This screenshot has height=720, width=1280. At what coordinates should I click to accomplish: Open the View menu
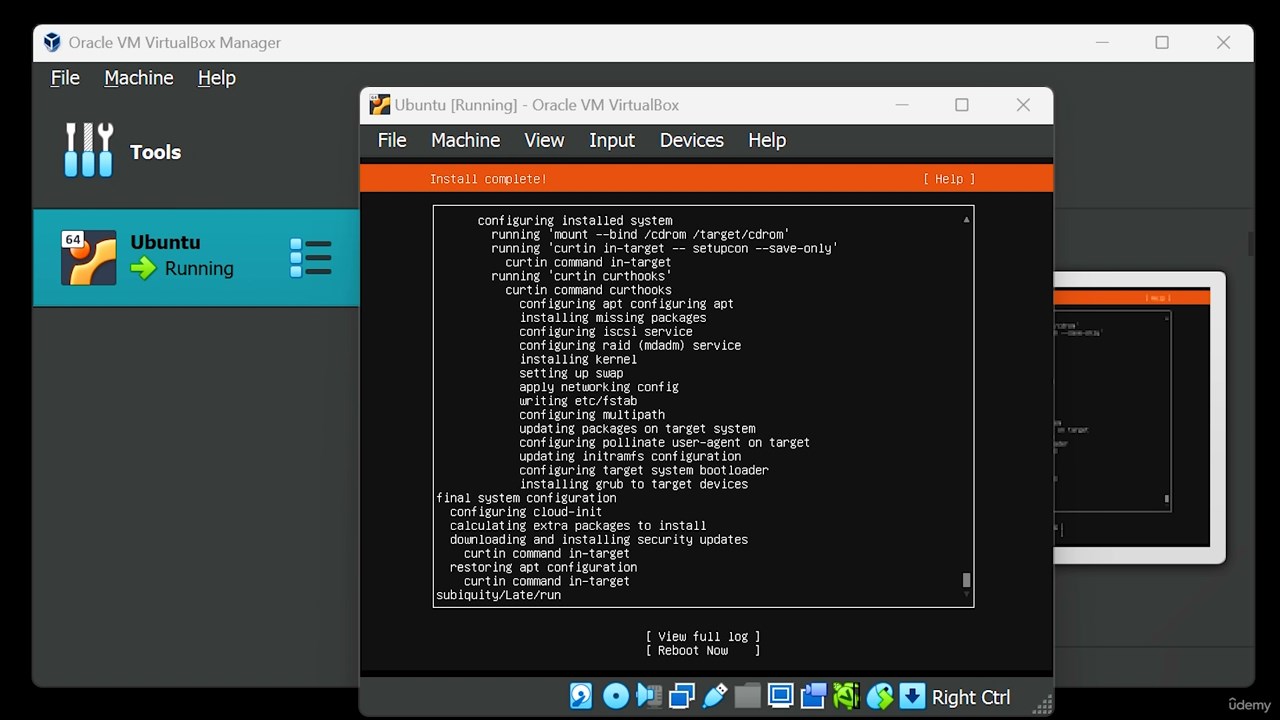coord(544,140)
